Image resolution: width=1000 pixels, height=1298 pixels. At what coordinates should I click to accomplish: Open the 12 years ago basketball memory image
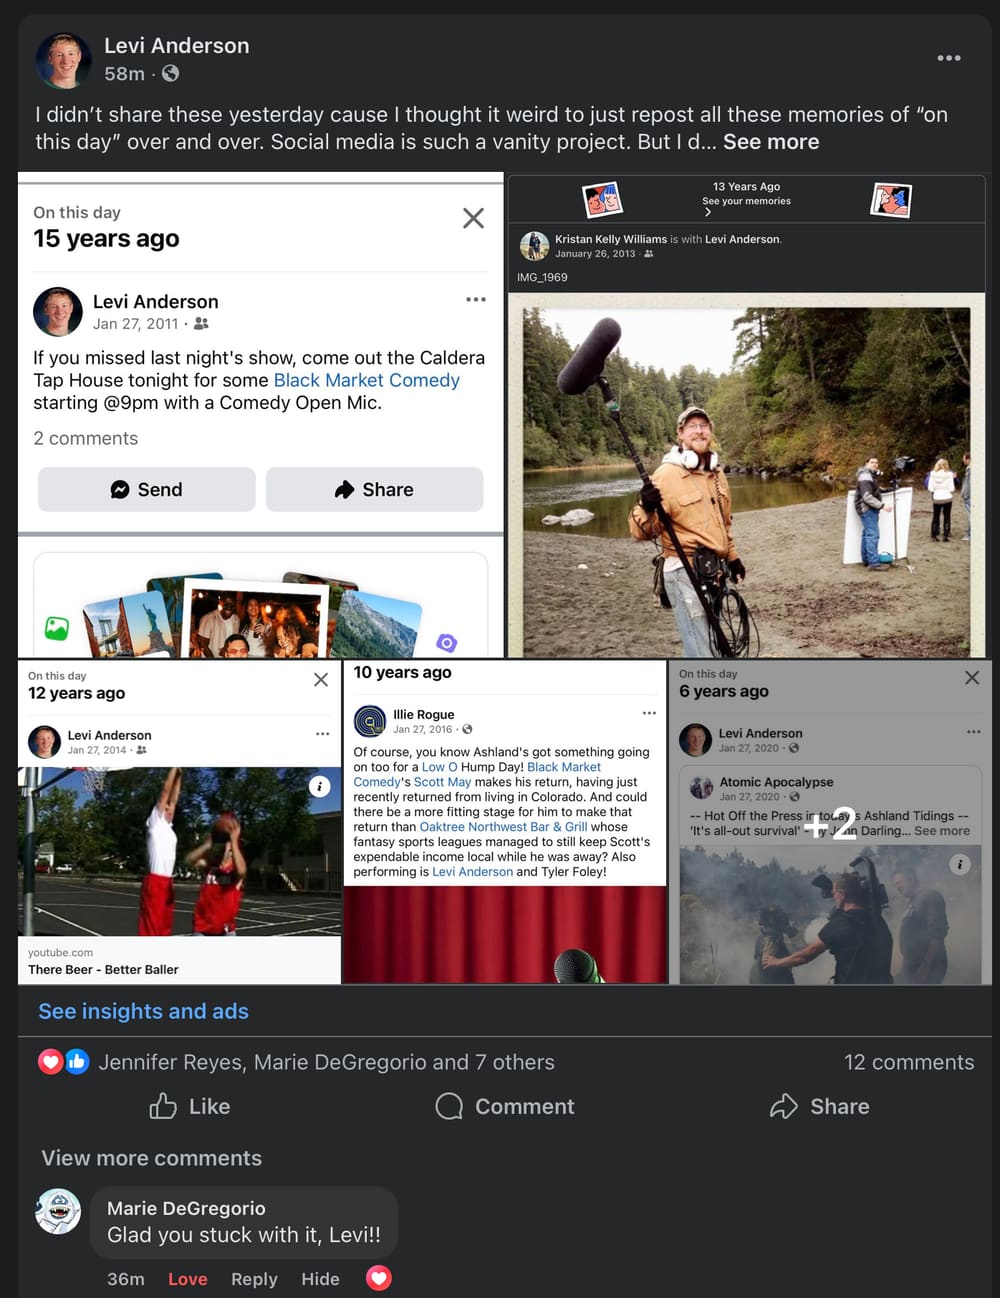tap(179, 850)
